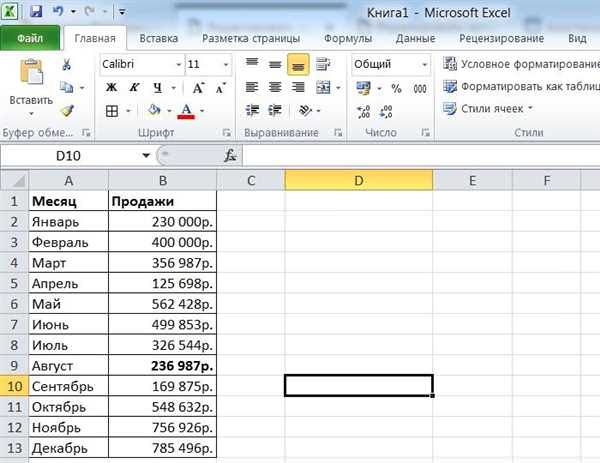
Task: Click the Copy icon
Action: coord(67,88)
